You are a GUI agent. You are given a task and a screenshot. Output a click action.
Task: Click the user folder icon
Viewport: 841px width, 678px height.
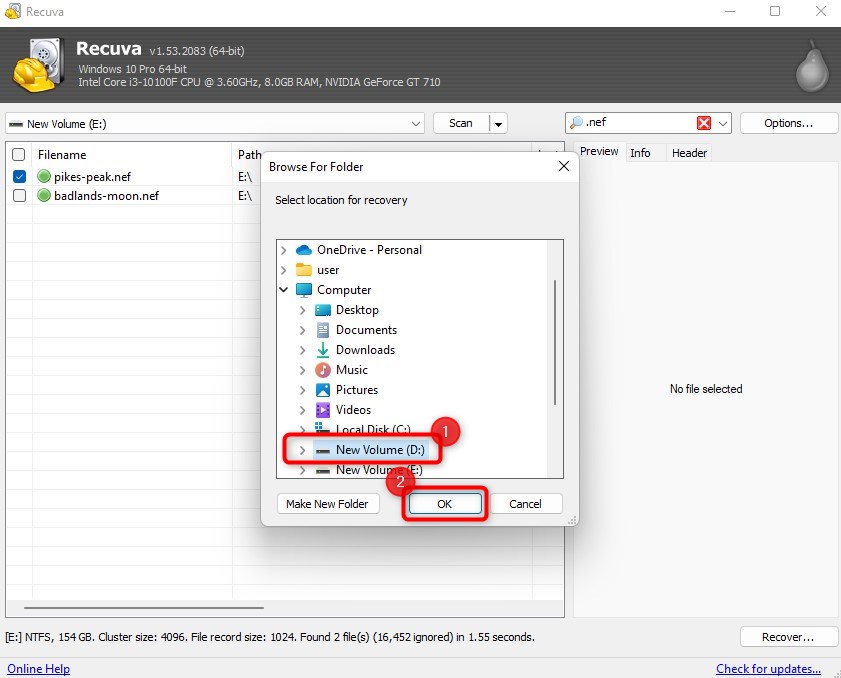[304, 270]
